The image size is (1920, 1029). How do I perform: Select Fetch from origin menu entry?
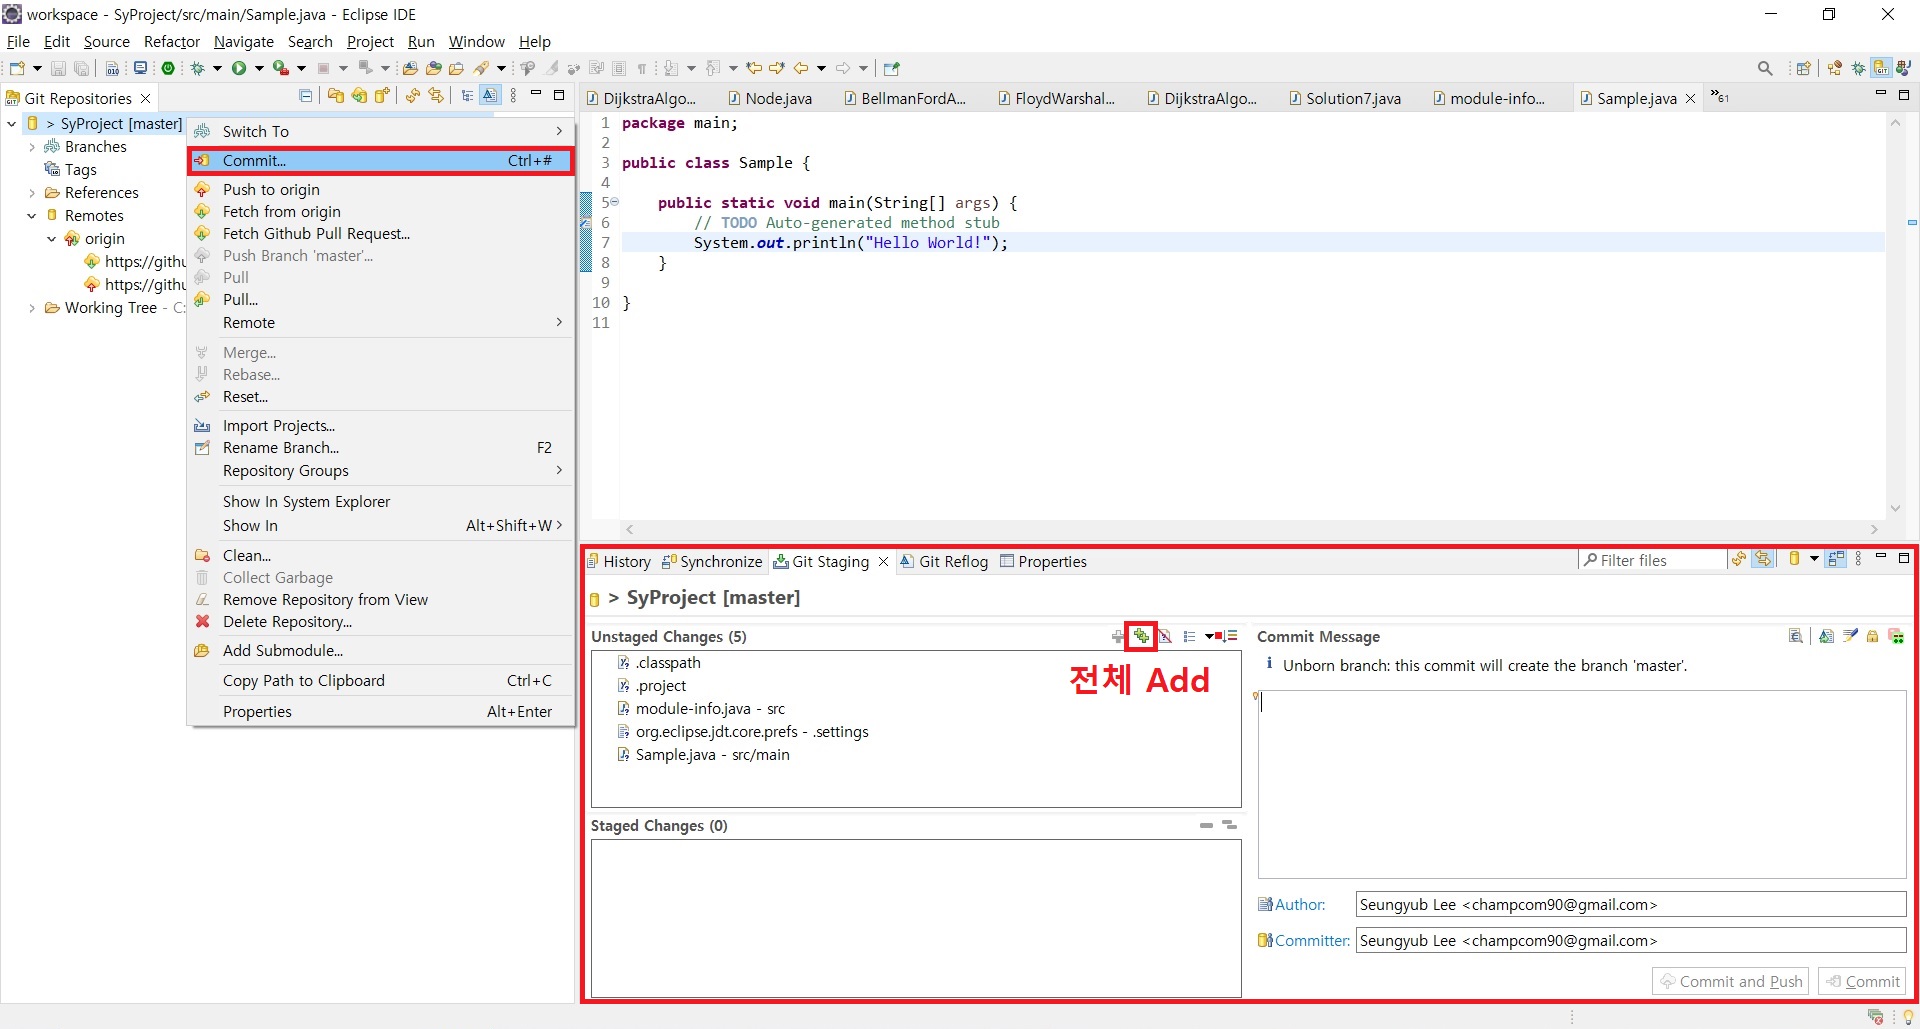pyautogui.click(x=380, y=211)
